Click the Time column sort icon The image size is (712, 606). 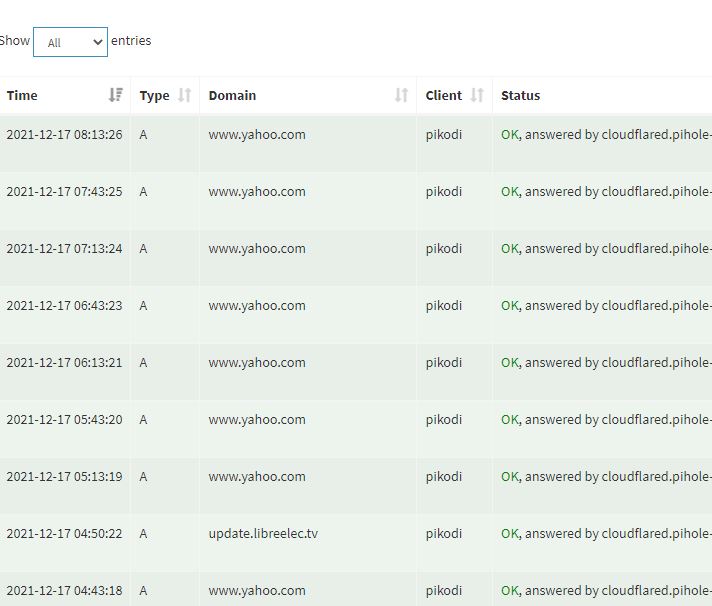115,96
